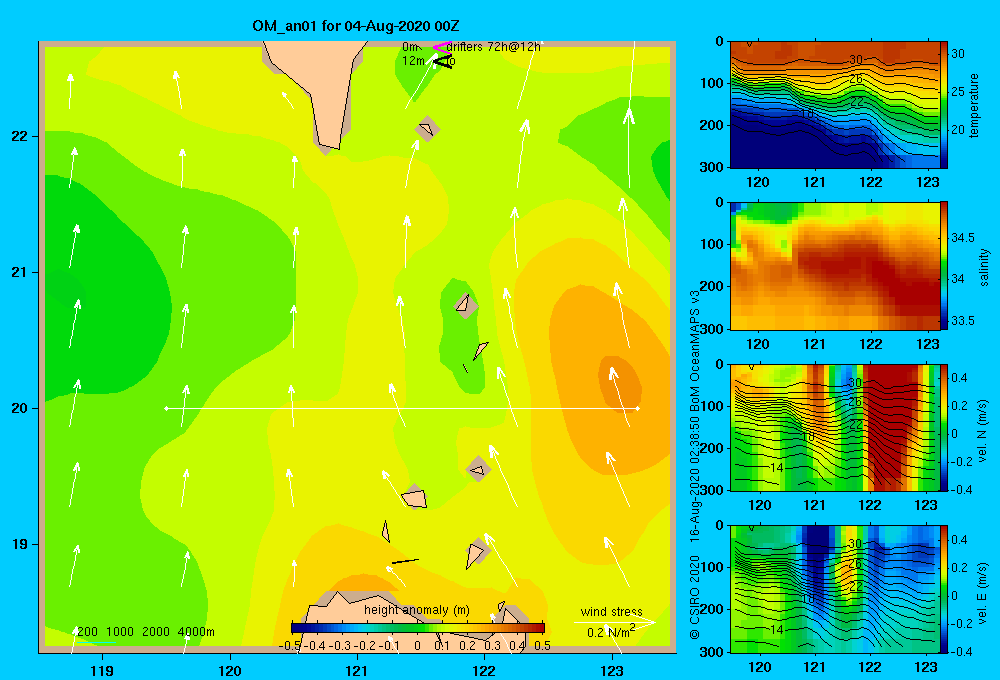Viewport: 1000px width, 680px height.
Task: Click the '26' isotherm label in temperature panel
Action: click(x=856, y=79)
